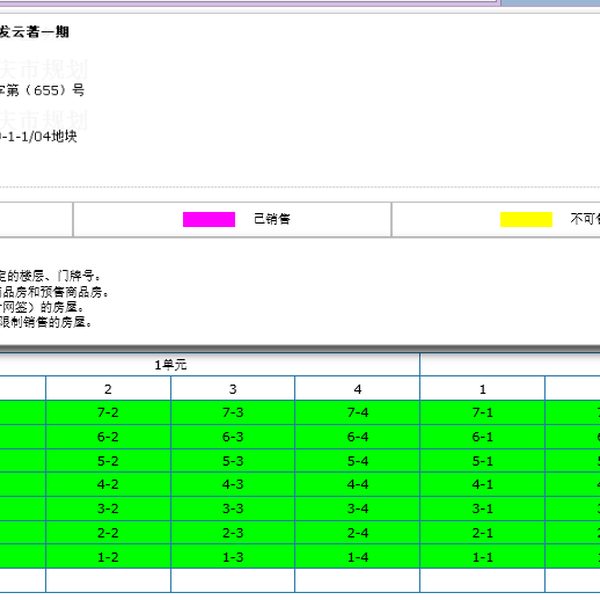
Task: Click the yellow legend swatch
Action: click(526, 219)
